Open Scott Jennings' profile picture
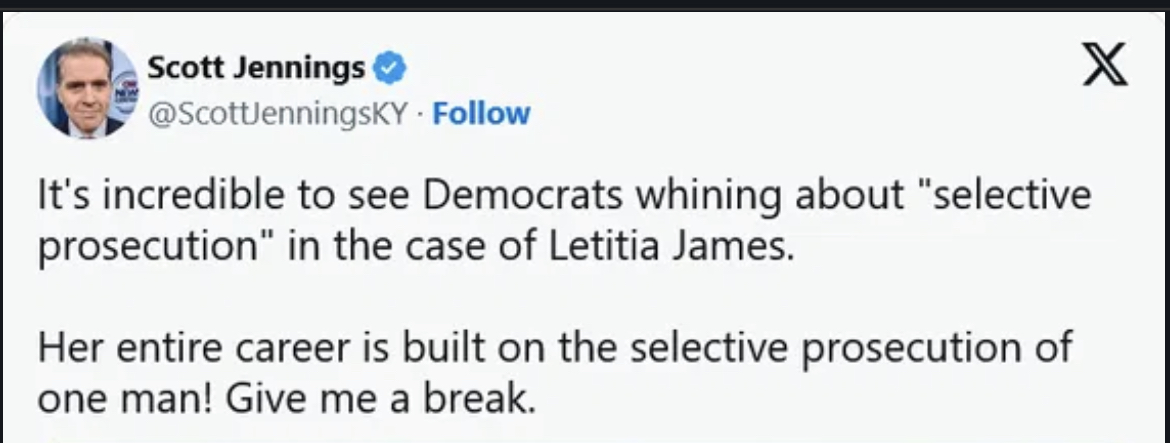The image size is (1170, 443). (x=88, y=88)
